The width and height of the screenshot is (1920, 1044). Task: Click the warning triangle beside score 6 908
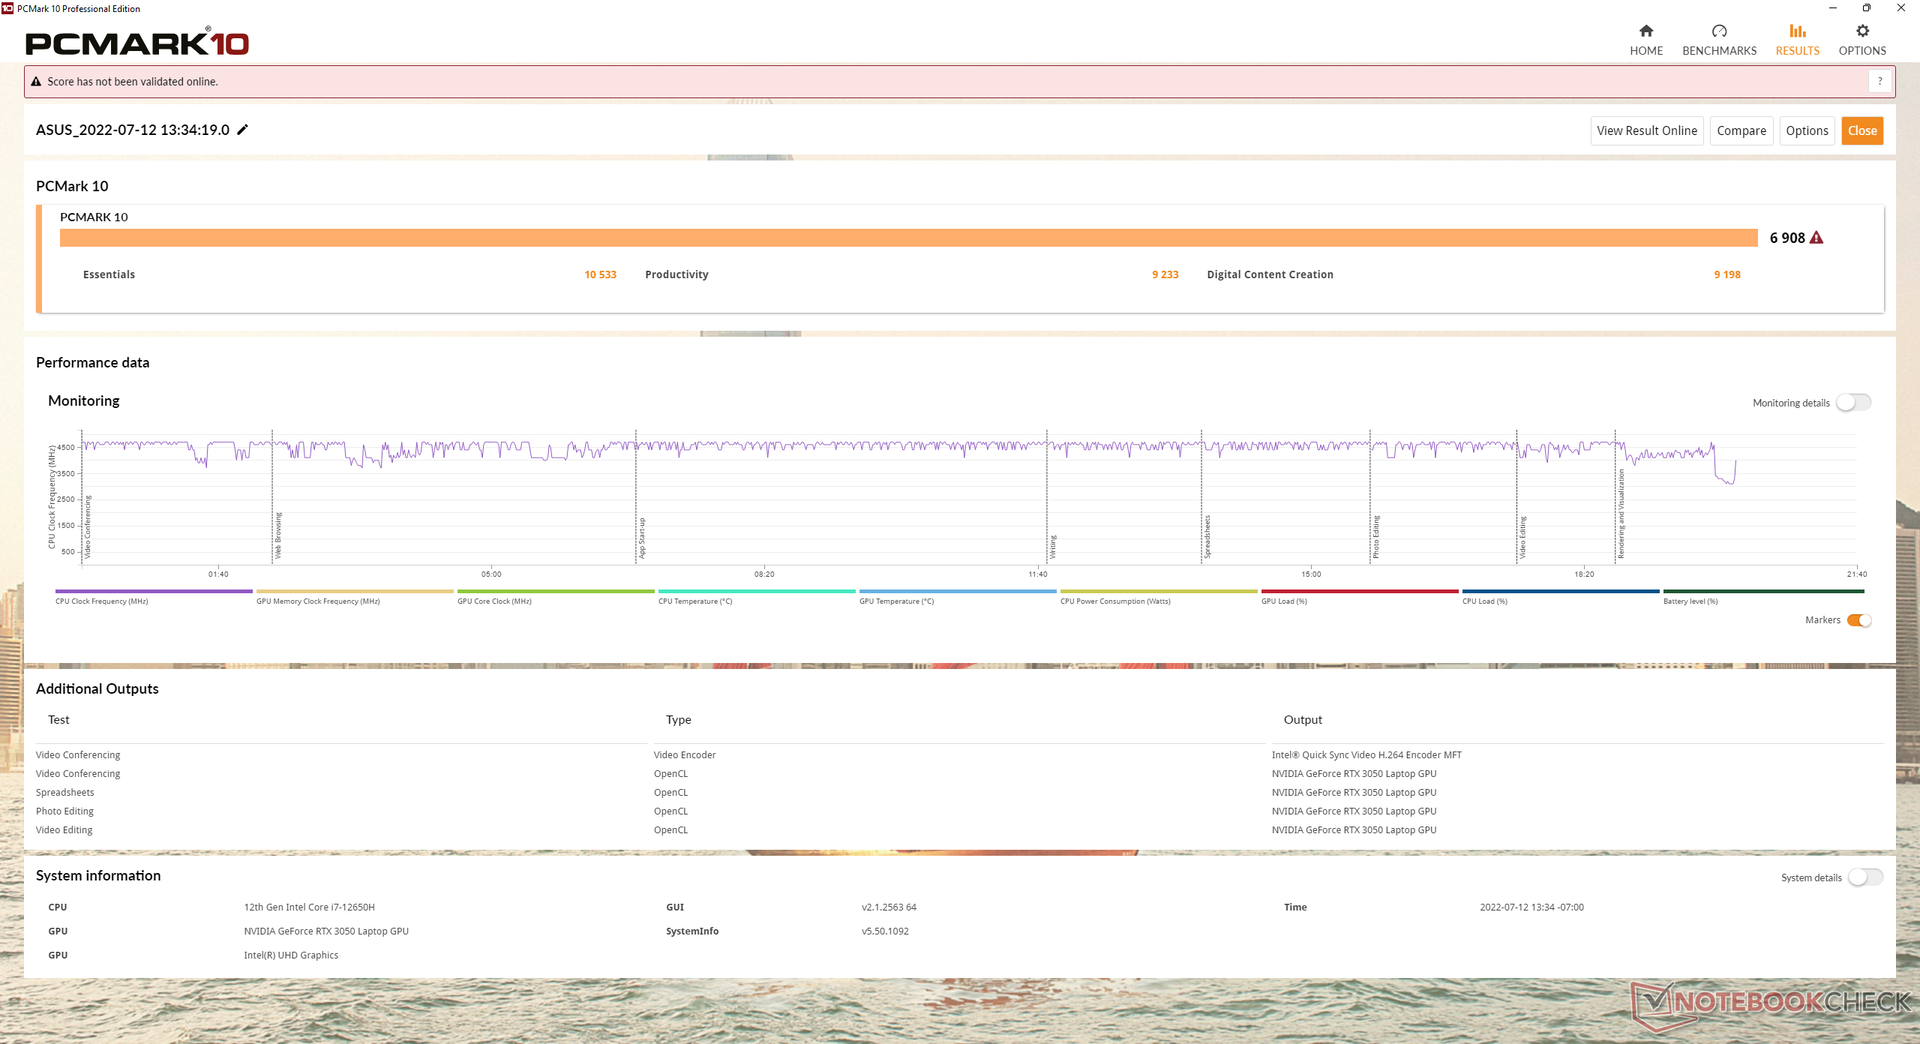pyautogui.click(x=1817, y=238)
